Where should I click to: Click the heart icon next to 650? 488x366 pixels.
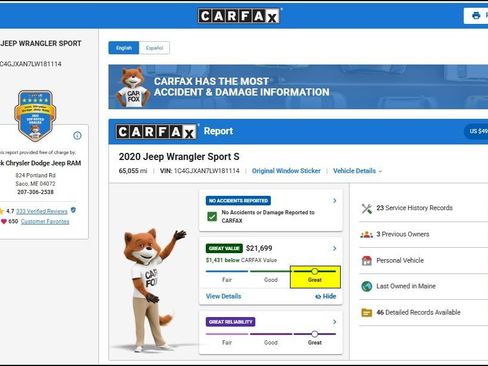pyautogui.click(x=4, y=221)
